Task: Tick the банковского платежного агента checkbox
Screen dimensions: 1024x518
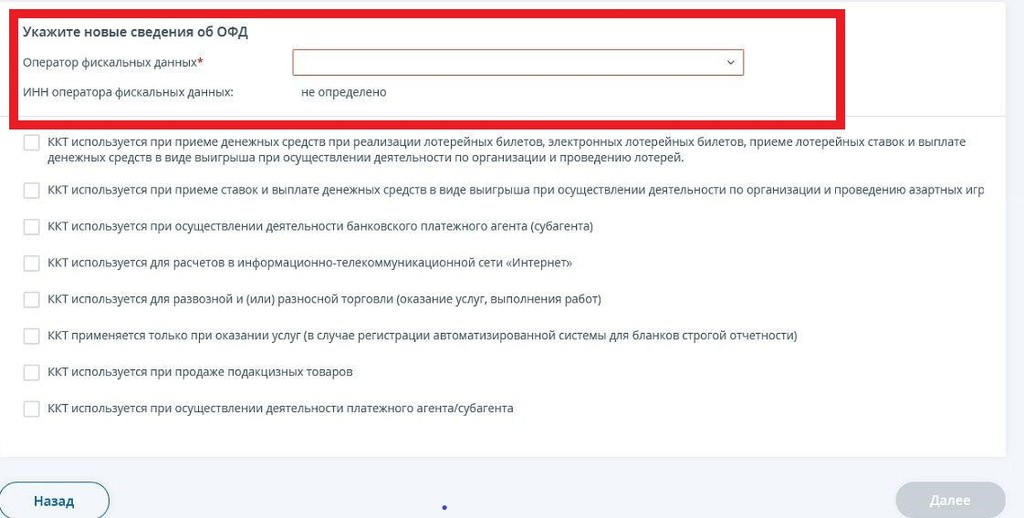Action: click(x=31, y=227)
